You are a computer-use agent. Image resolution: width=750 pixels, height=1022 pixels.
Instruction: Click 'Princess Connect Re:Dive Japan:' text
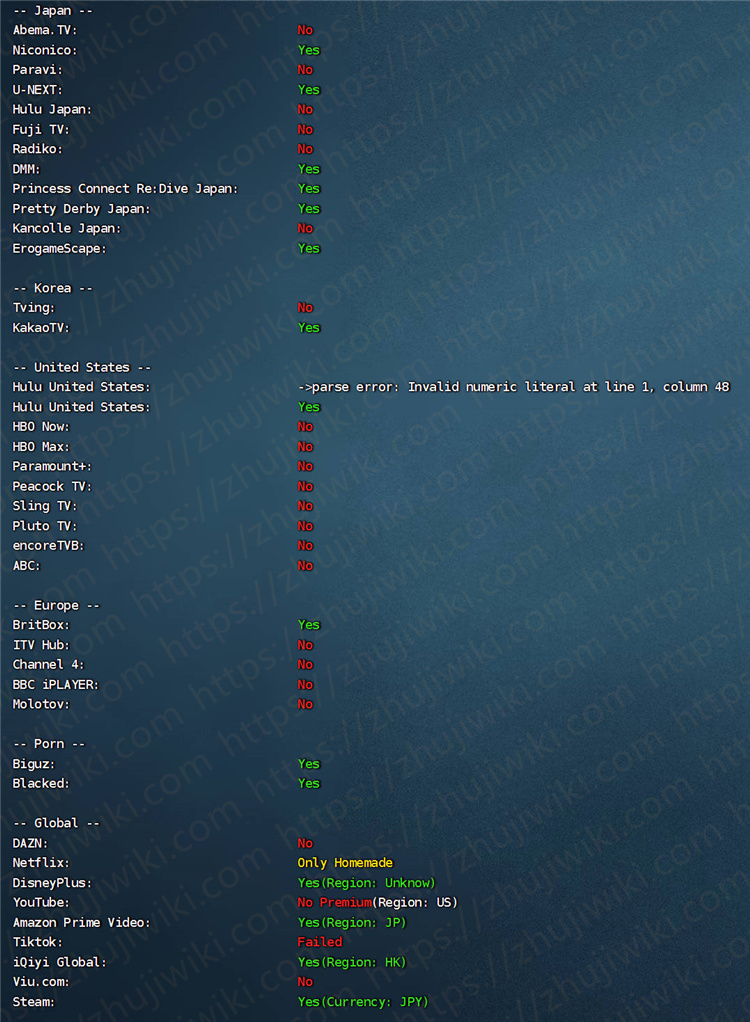pos(125,189)
